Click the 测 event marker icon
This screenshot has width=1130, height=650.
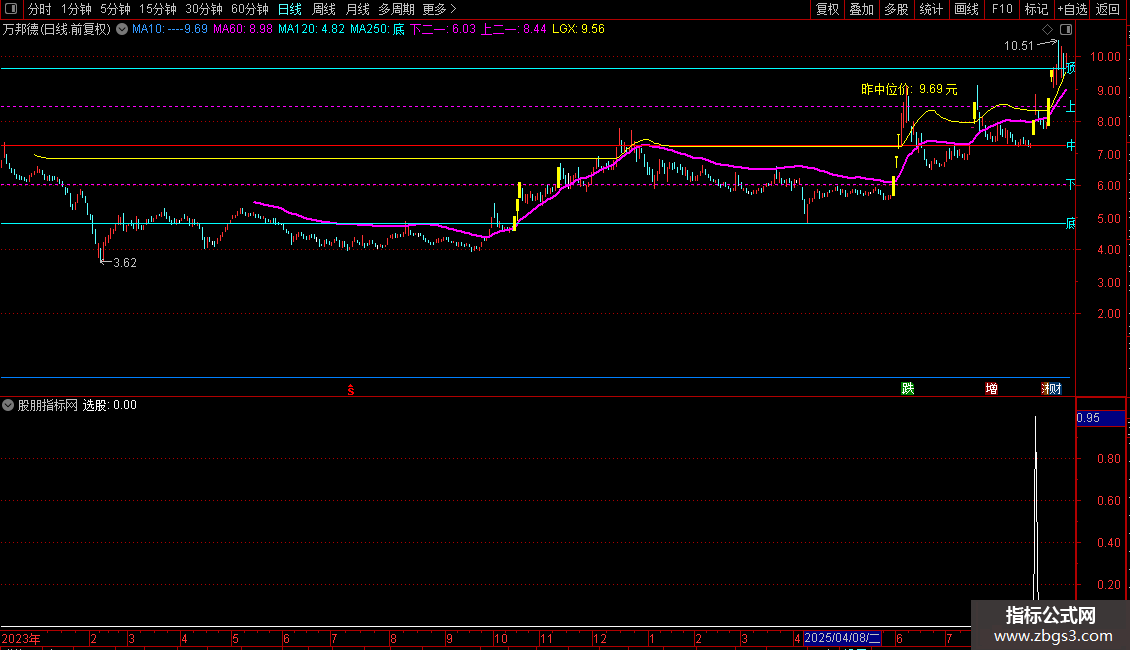(x=1046, y=388)
